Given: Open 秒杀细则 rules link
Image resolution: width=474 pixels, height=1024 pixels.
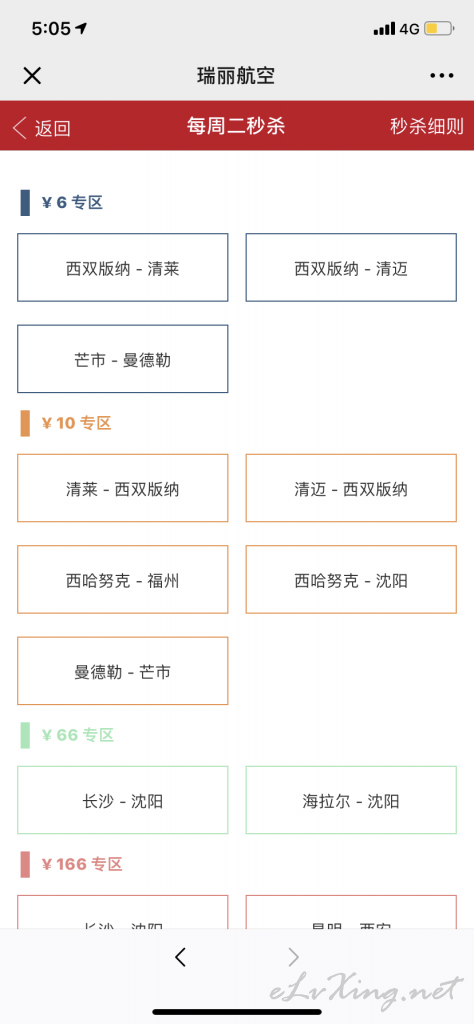Looking at the screenshot, I should 427,126.
